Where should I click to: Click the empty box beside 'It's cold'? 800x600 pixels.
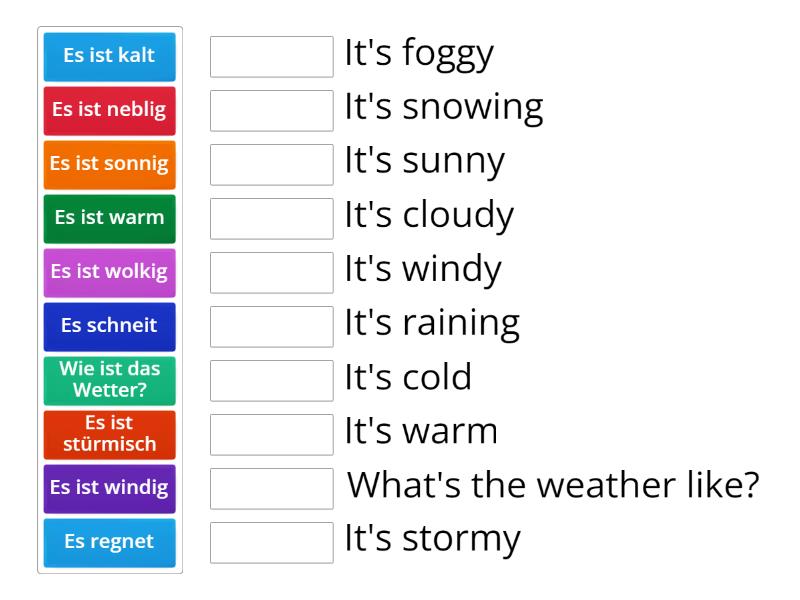click(272, 381)
